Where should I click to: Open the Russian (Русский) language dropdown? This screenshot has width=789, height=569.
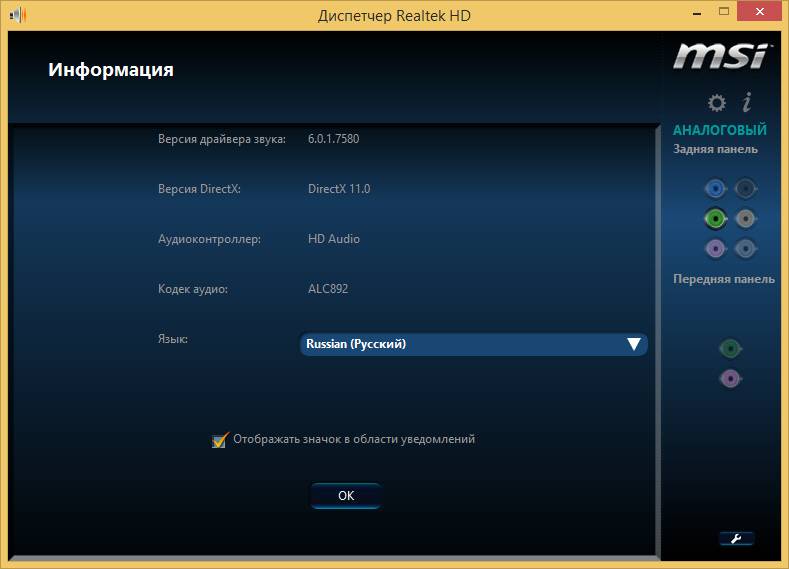click(x=474, y=344)
